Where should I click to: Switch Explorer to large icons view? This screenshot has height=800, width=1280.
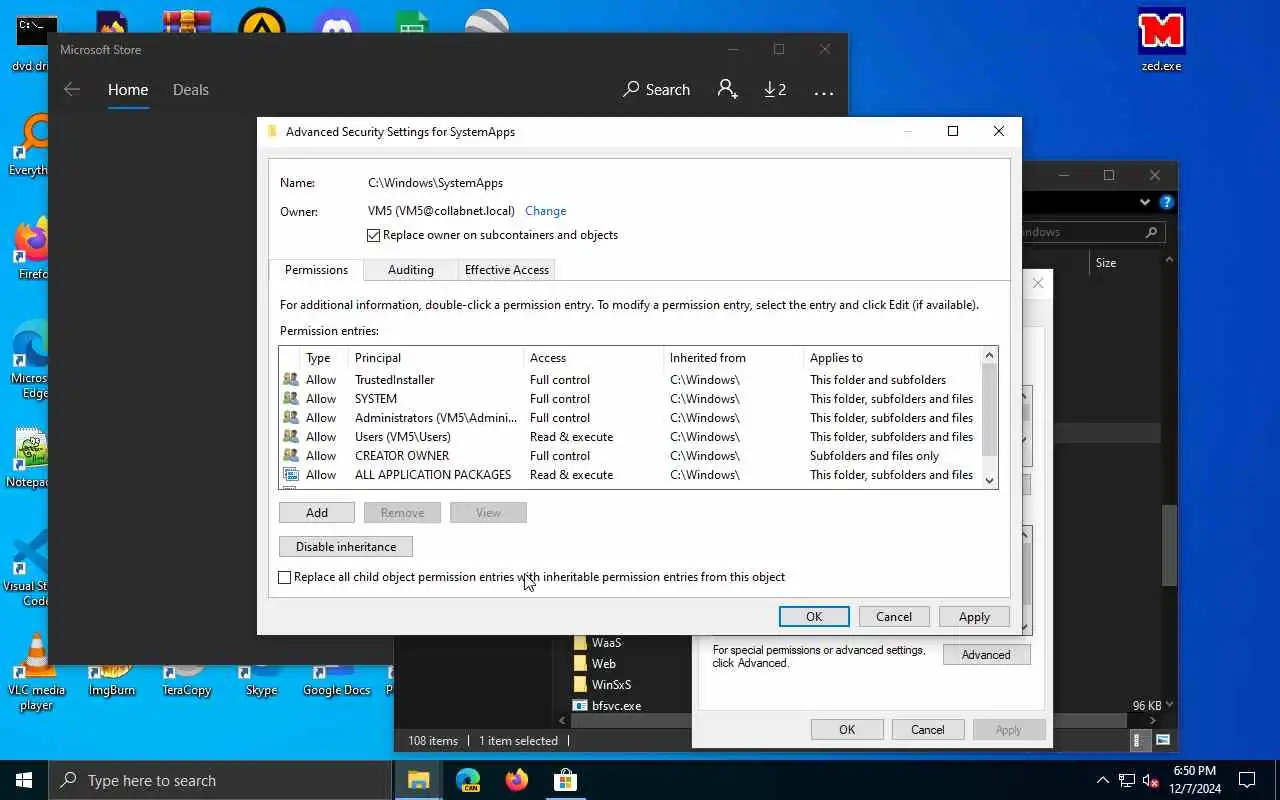coord(1163,741)
